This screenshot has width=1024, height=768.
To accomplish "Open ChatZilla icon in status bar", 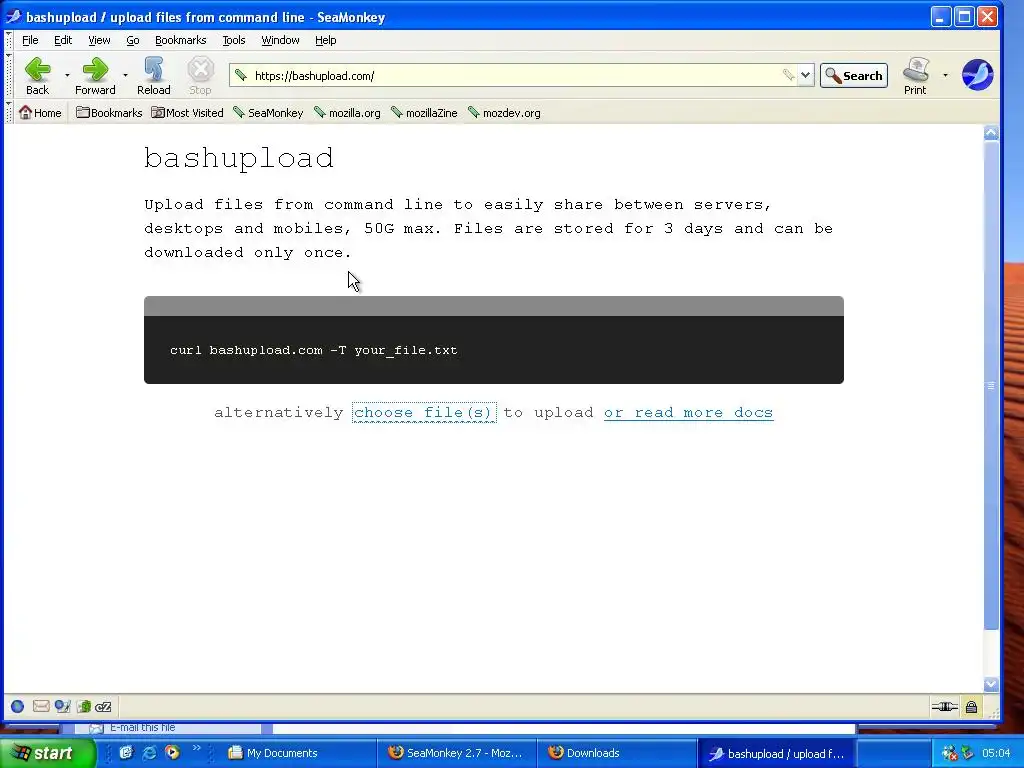I will tap(103, 706).
